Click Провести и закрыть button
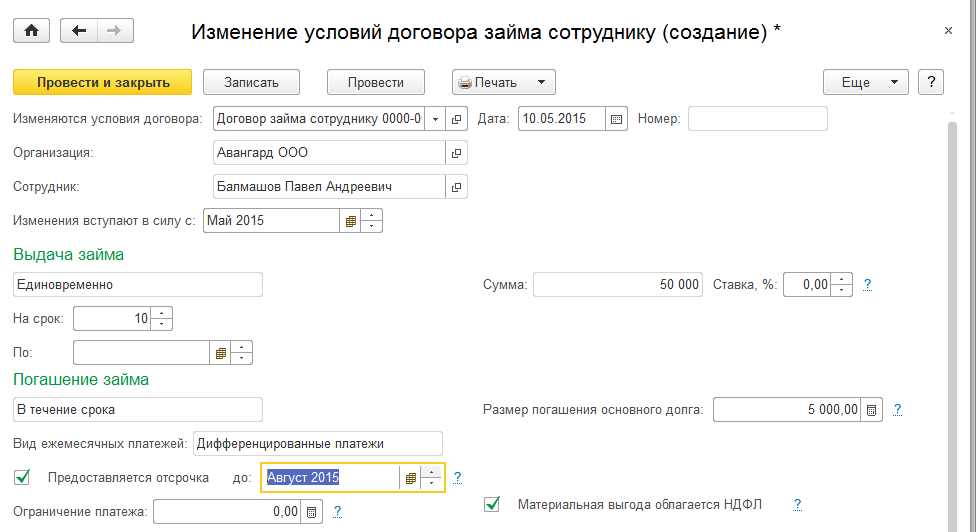976x532 pixels. pos(103,82)
